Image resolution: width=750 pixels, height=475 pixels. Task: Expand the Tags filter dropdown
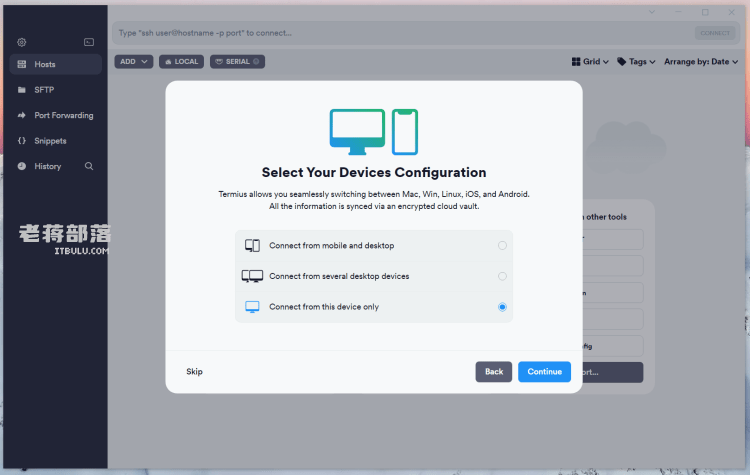(x=636, y=62)
